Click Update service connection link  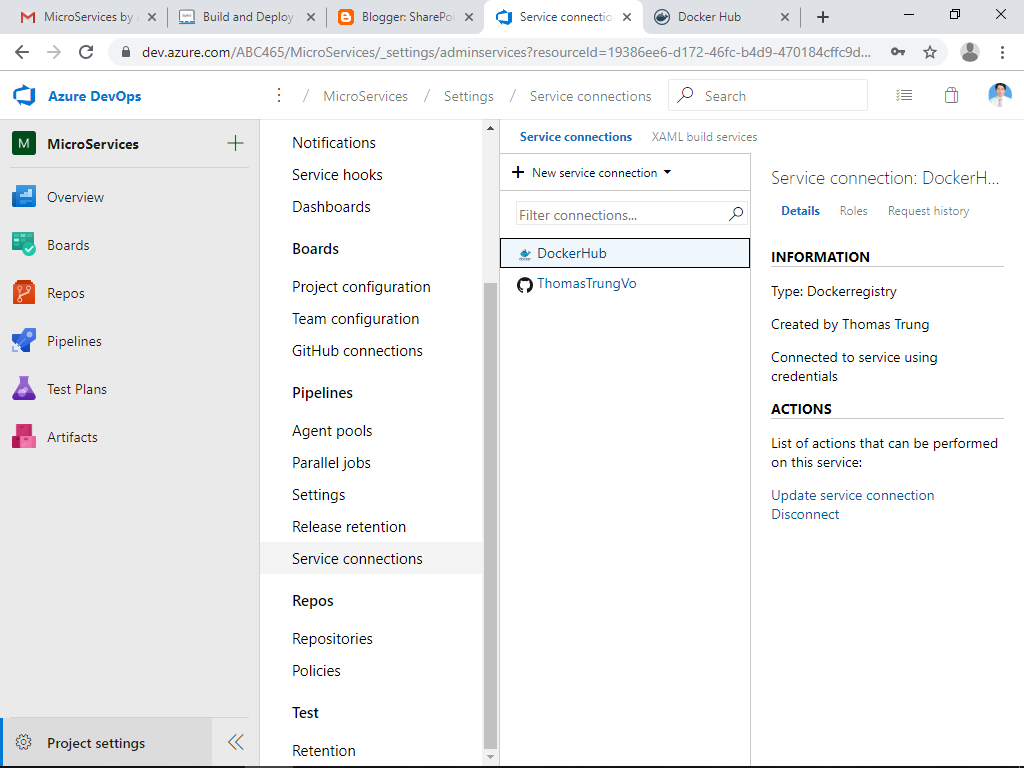(x=852, y=495)
